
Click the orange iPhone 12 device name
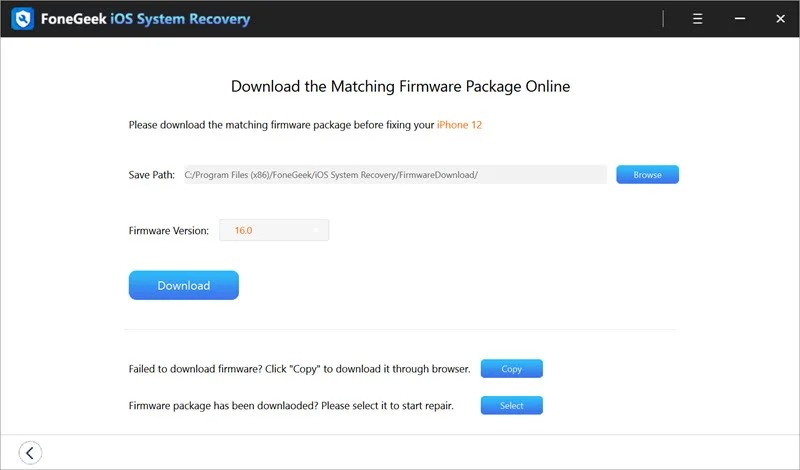tap(460, 125)
